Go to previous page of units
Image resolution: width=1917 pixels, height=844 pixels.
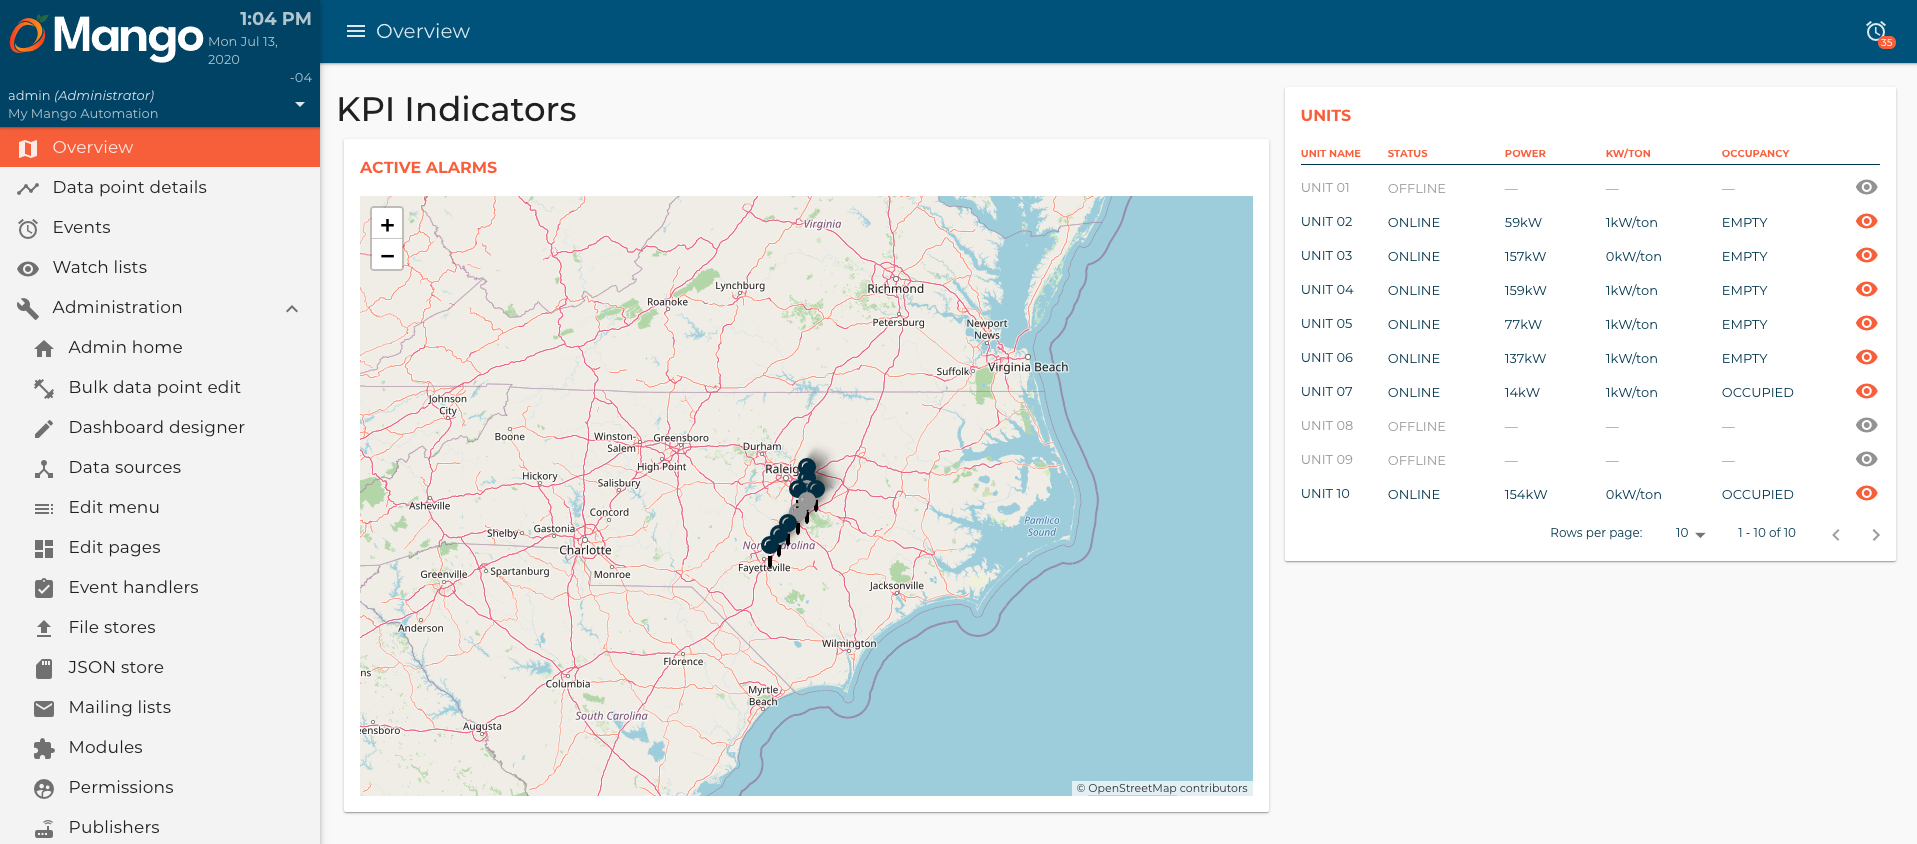click(x=1836, y=535)
